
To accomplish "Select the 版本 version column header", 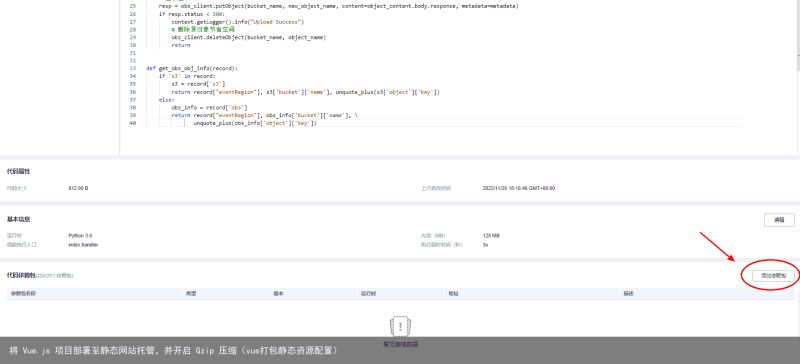I will (279, 294).
